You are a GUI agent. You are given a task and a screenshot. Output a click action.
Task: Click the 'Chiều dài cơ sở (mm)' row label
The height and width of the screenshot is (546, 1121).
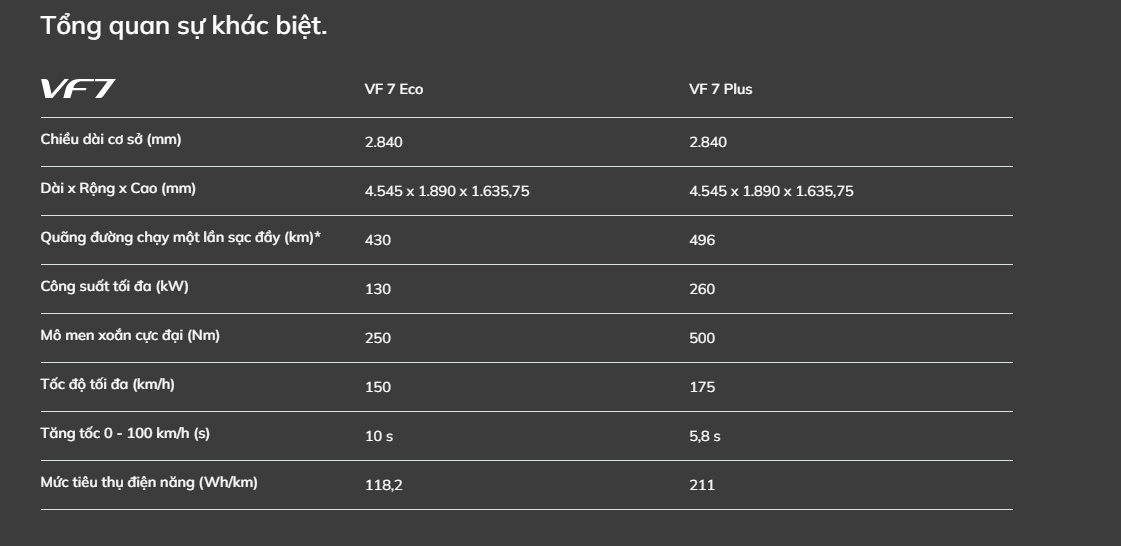(x=111, y=140)
